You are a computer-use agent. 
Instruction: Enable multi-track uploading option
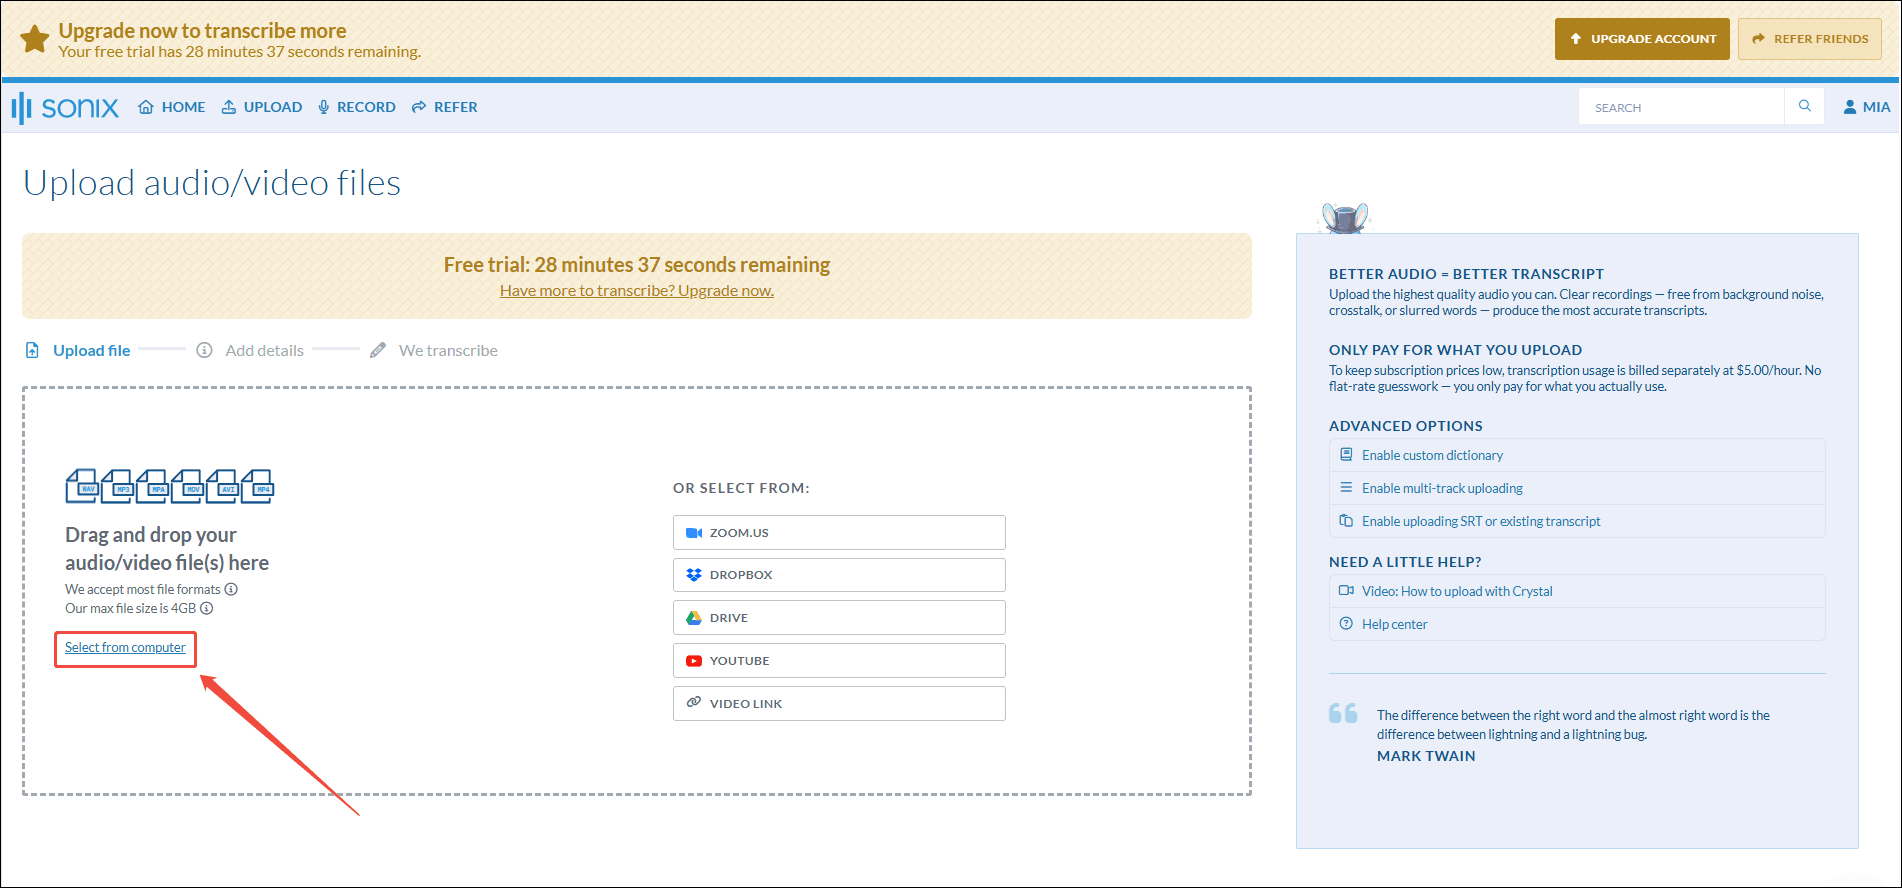coord(1577,488)
